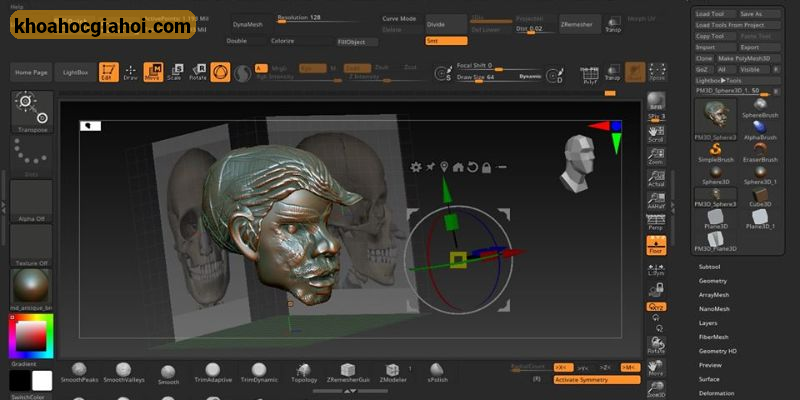The width and height of the screenshot is (800, 400).
Task: Click the Zoom canvas icon
Action: coord(656,156)
